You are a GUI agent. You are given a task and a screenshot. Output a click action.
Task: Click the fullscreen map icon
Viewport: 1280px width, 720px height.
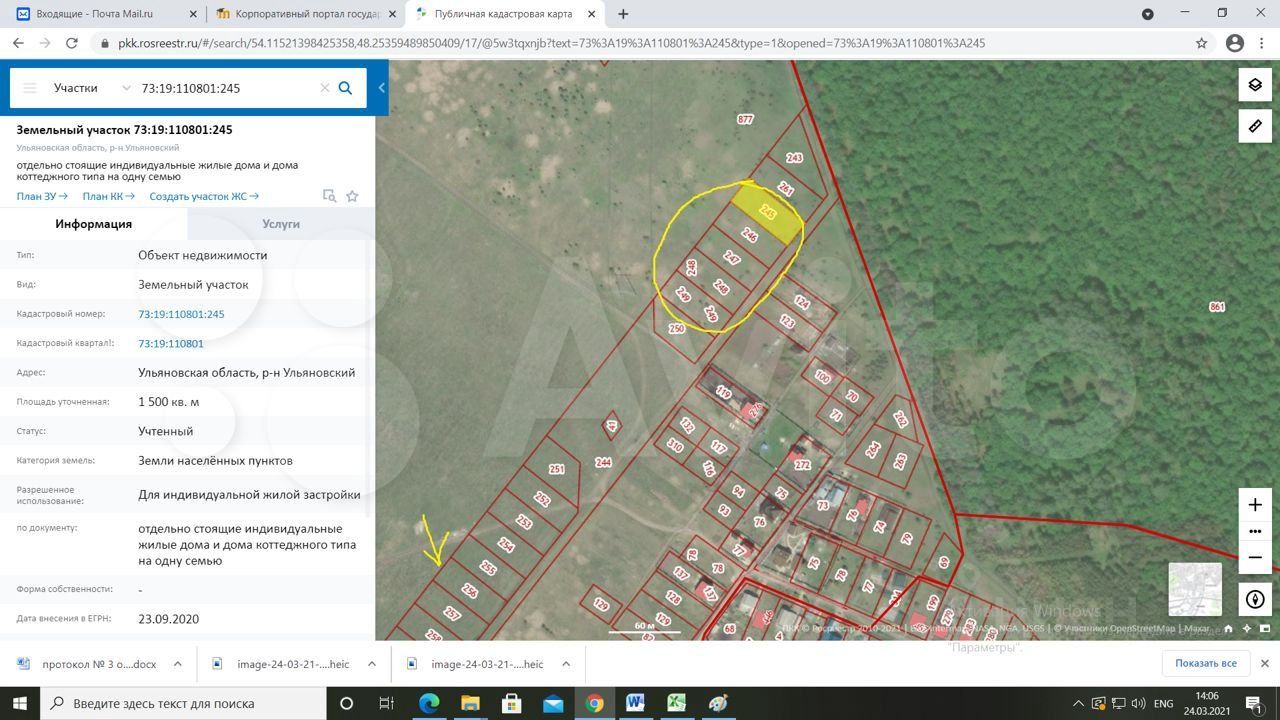(x=1265, y=629)
